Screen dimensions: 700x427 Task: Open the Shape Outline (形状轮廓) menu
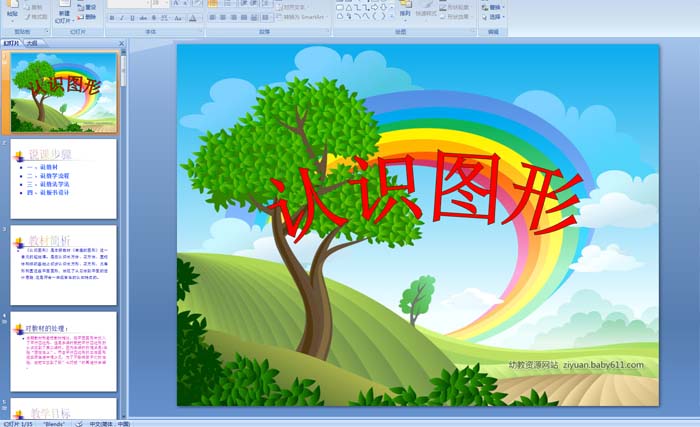[454, 8]
